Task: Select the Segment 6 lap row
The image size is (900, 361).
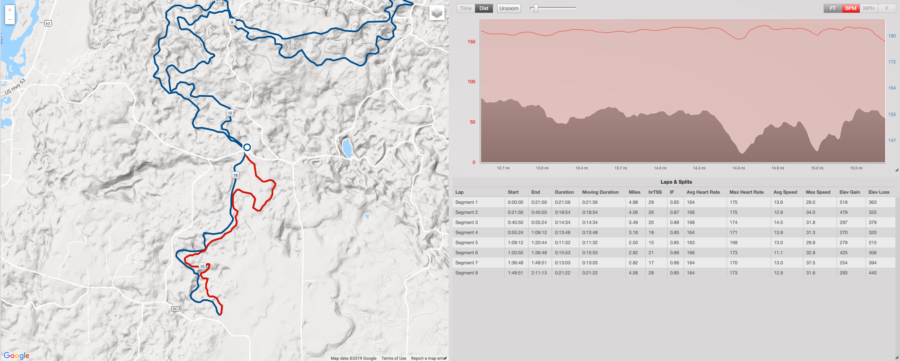Action: coord(674,252)
